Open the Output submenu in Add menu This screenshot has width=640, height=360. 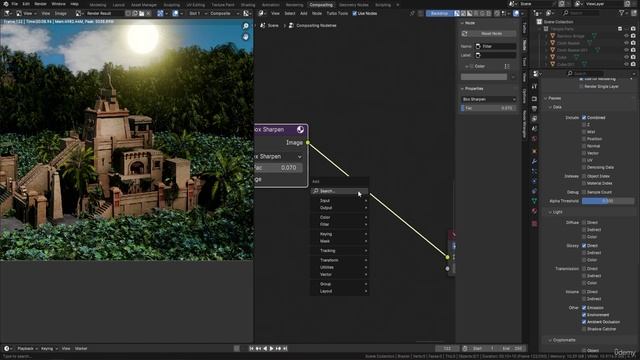[340, 208]
